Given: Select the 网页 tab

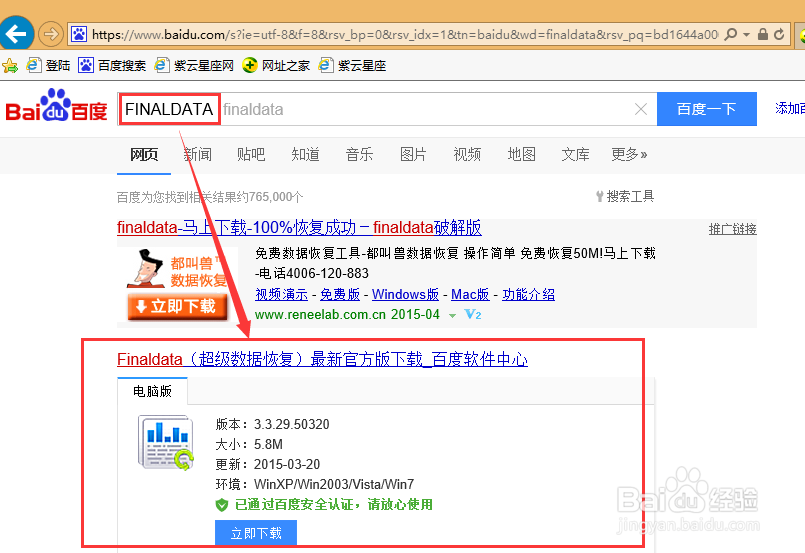Looking at the screenshot, I should (x=144, y=154).
